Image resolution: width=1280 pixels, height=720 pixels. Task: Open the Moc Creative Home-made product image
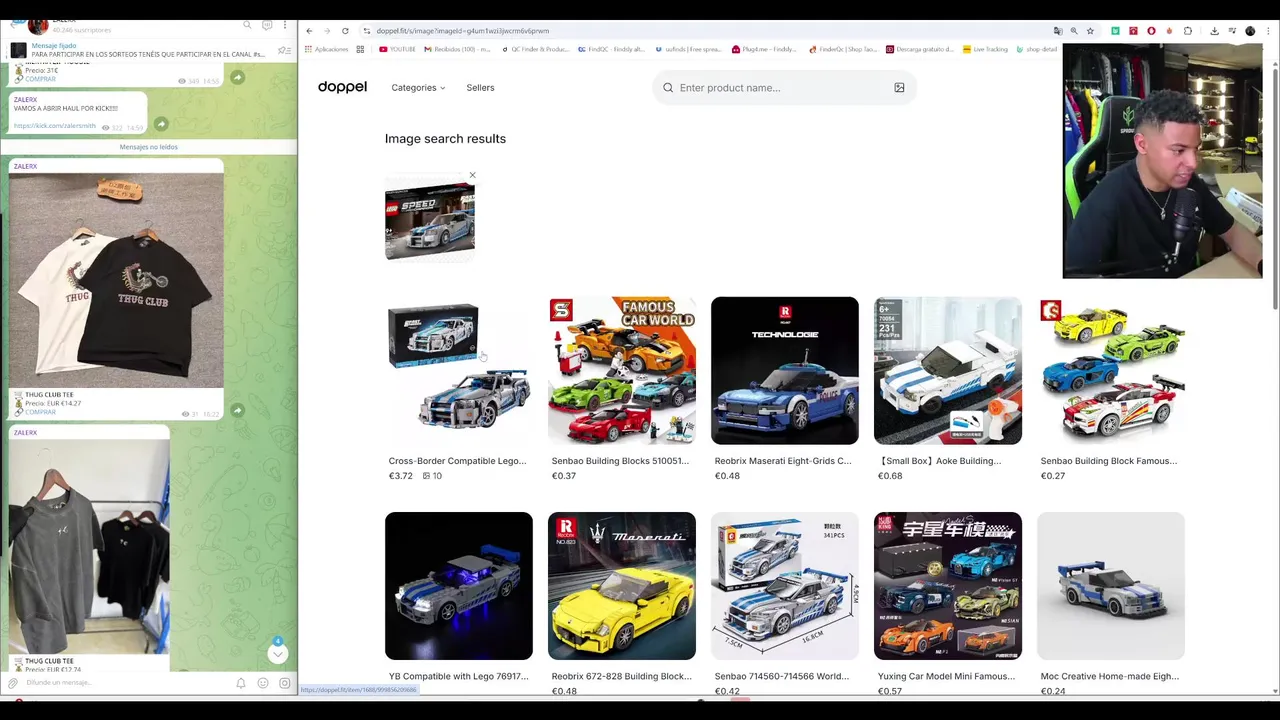pos(1111,586)
